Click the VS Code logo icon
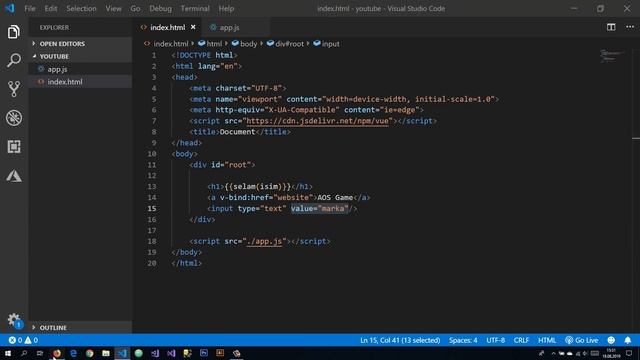Viewport: 640px width, 360px height. click(x=9, y=8)
